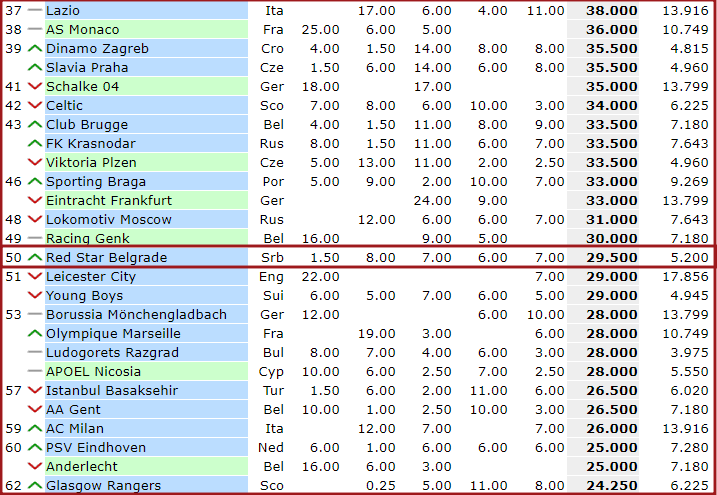The image size is (717, 495).
Task: Click the 17.856 country value for Leicester City
Action: 685,277
